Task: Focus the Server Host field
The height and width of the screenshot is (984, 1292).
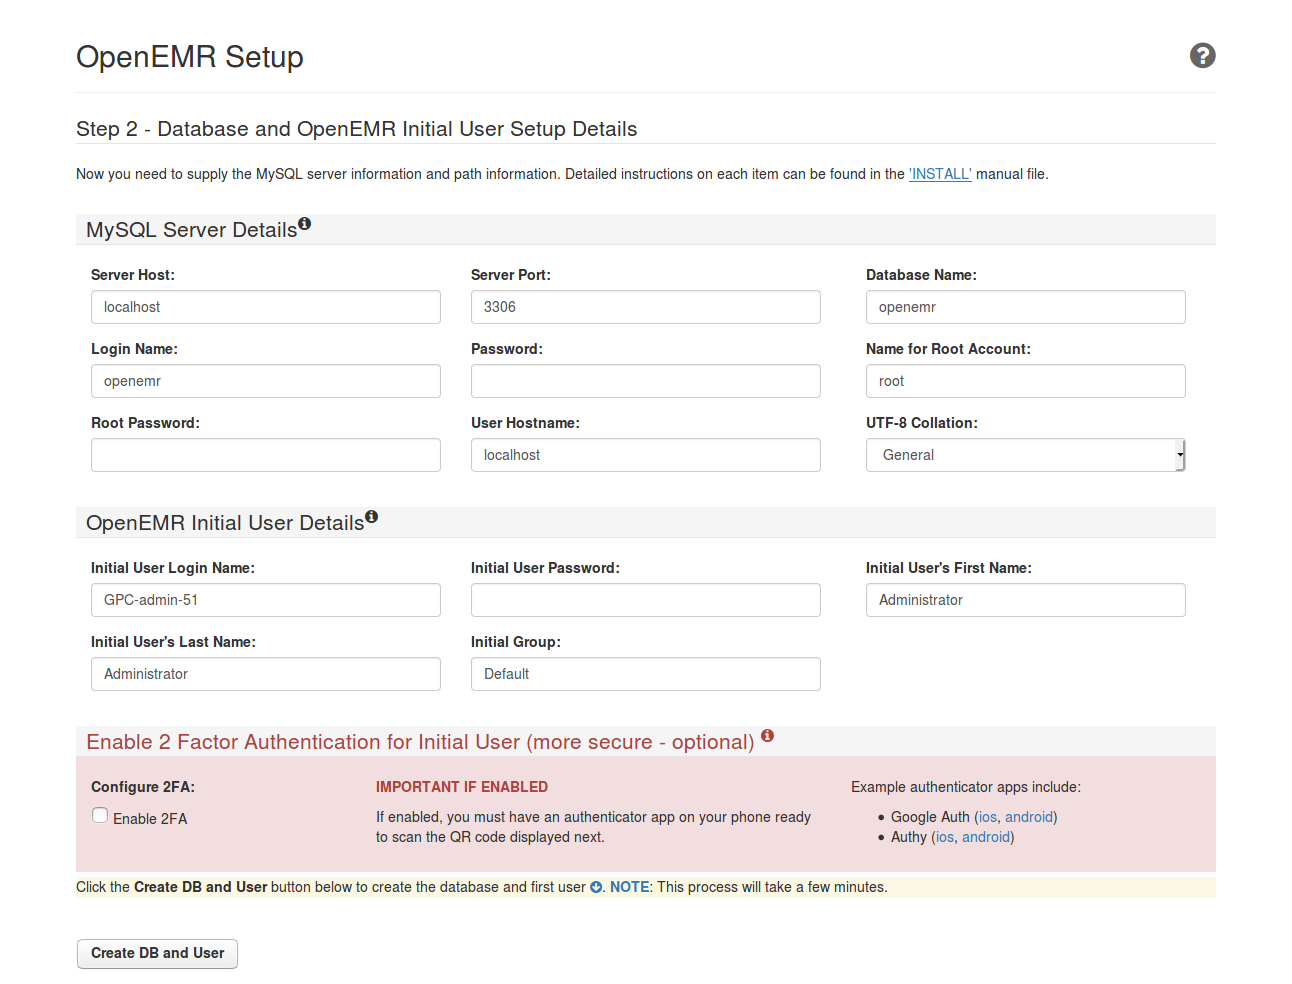Action: [265, 307]
